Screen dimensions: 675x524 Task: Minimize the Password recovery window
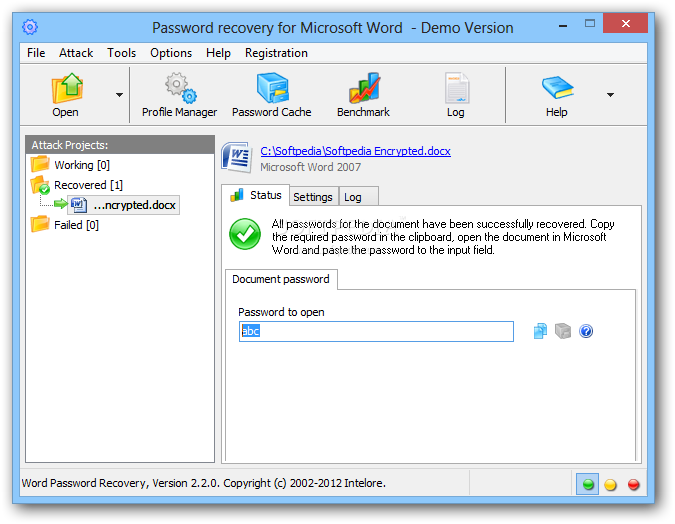click(563, 25)
